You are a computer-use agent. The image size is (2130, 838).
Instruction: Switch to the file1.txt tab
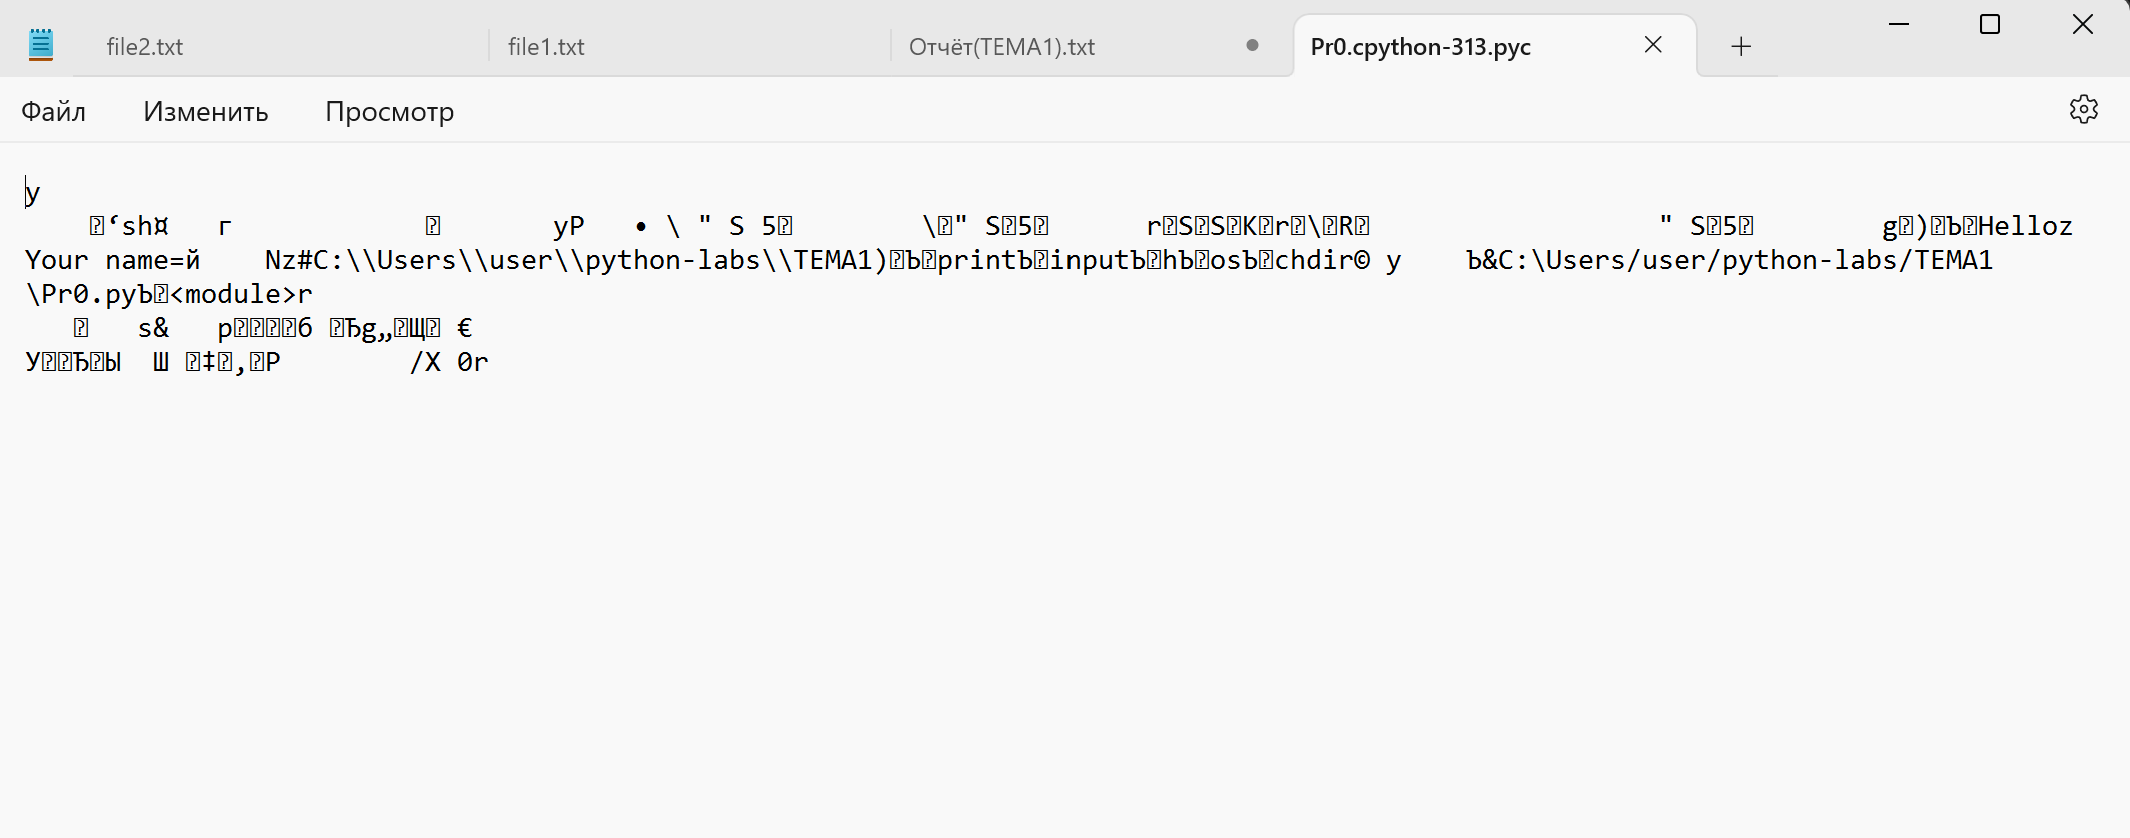pos(546,47)
